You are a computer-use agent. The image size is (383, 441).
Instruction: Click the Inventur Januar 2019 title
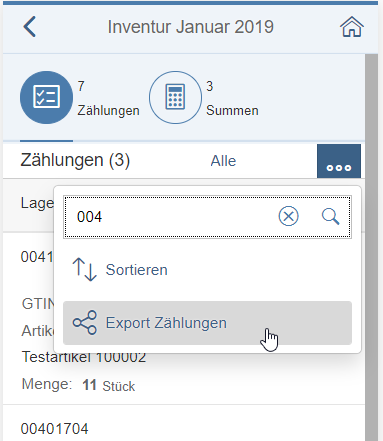point(191,27)
